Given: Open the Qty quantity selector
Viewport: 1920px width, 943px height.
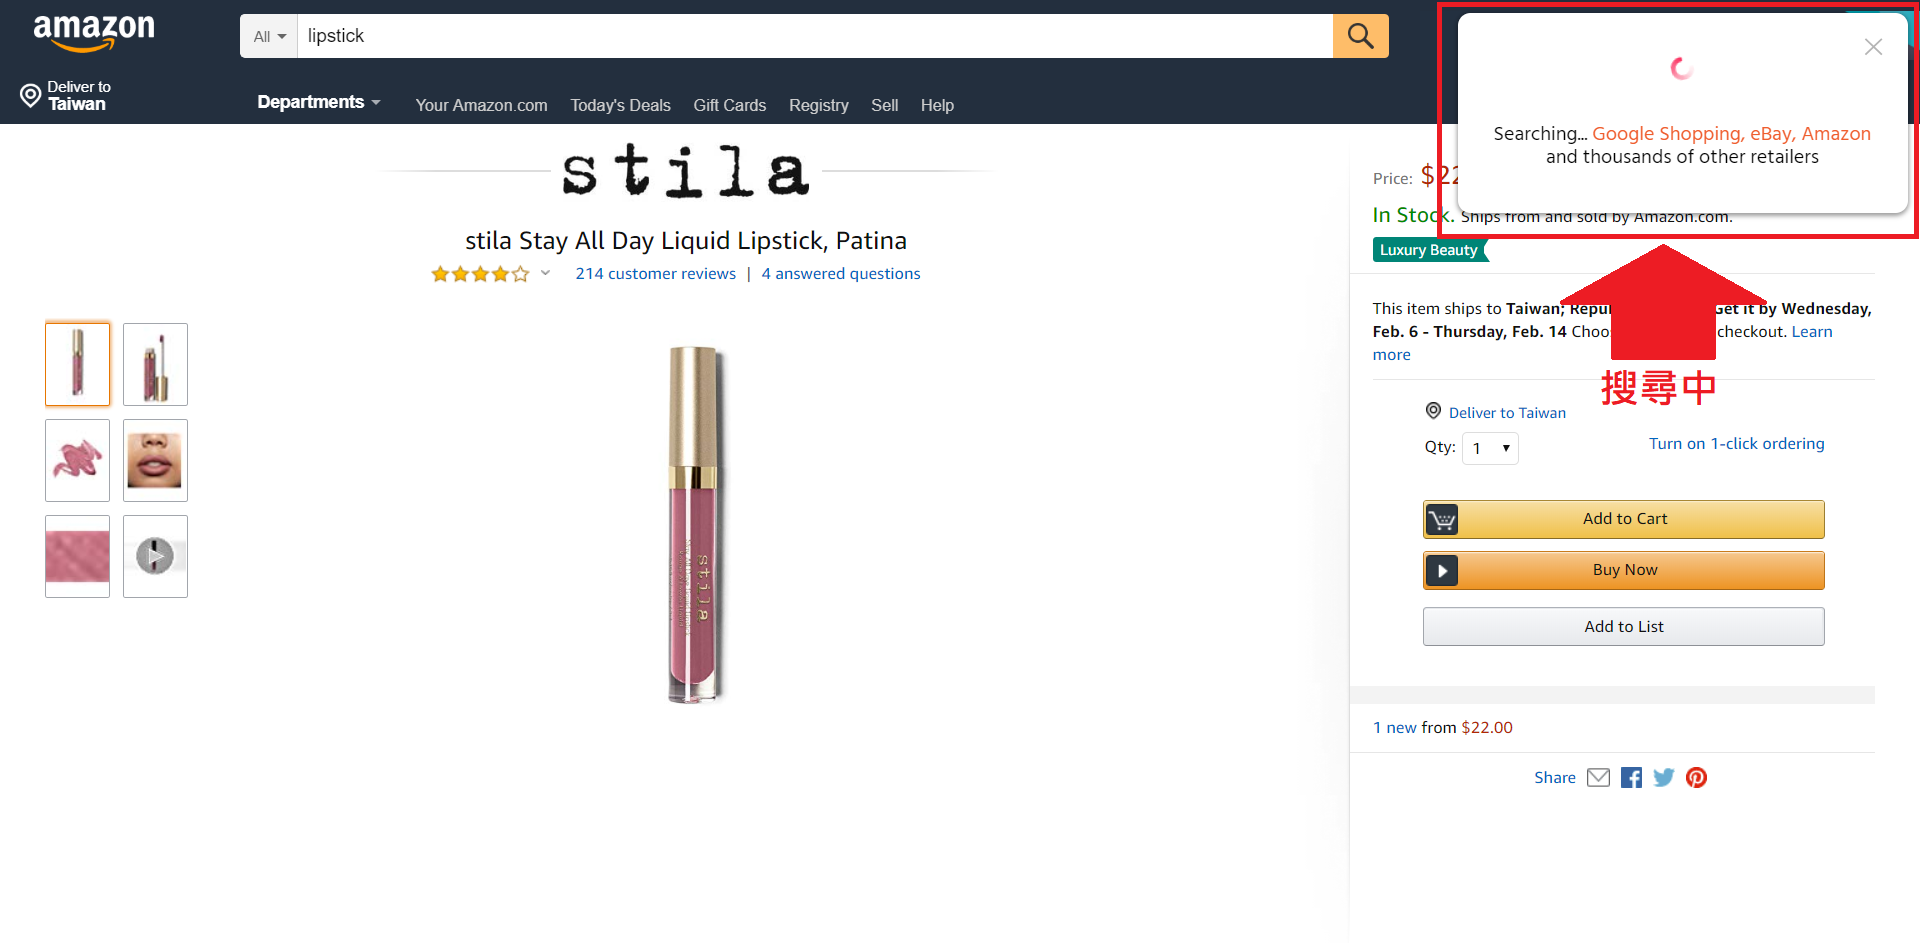Looking at the screenshot, I should click(1490, 448).
